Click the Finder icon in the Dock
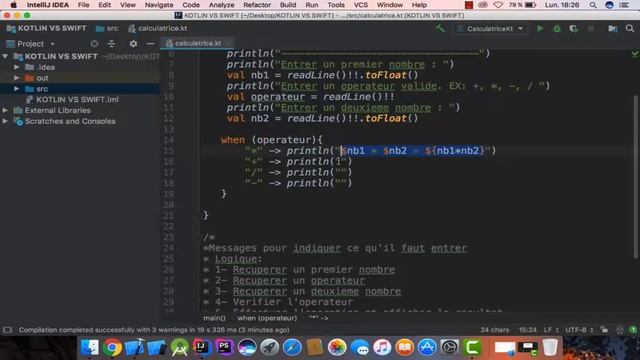640x360 pixels. point(89,348)
